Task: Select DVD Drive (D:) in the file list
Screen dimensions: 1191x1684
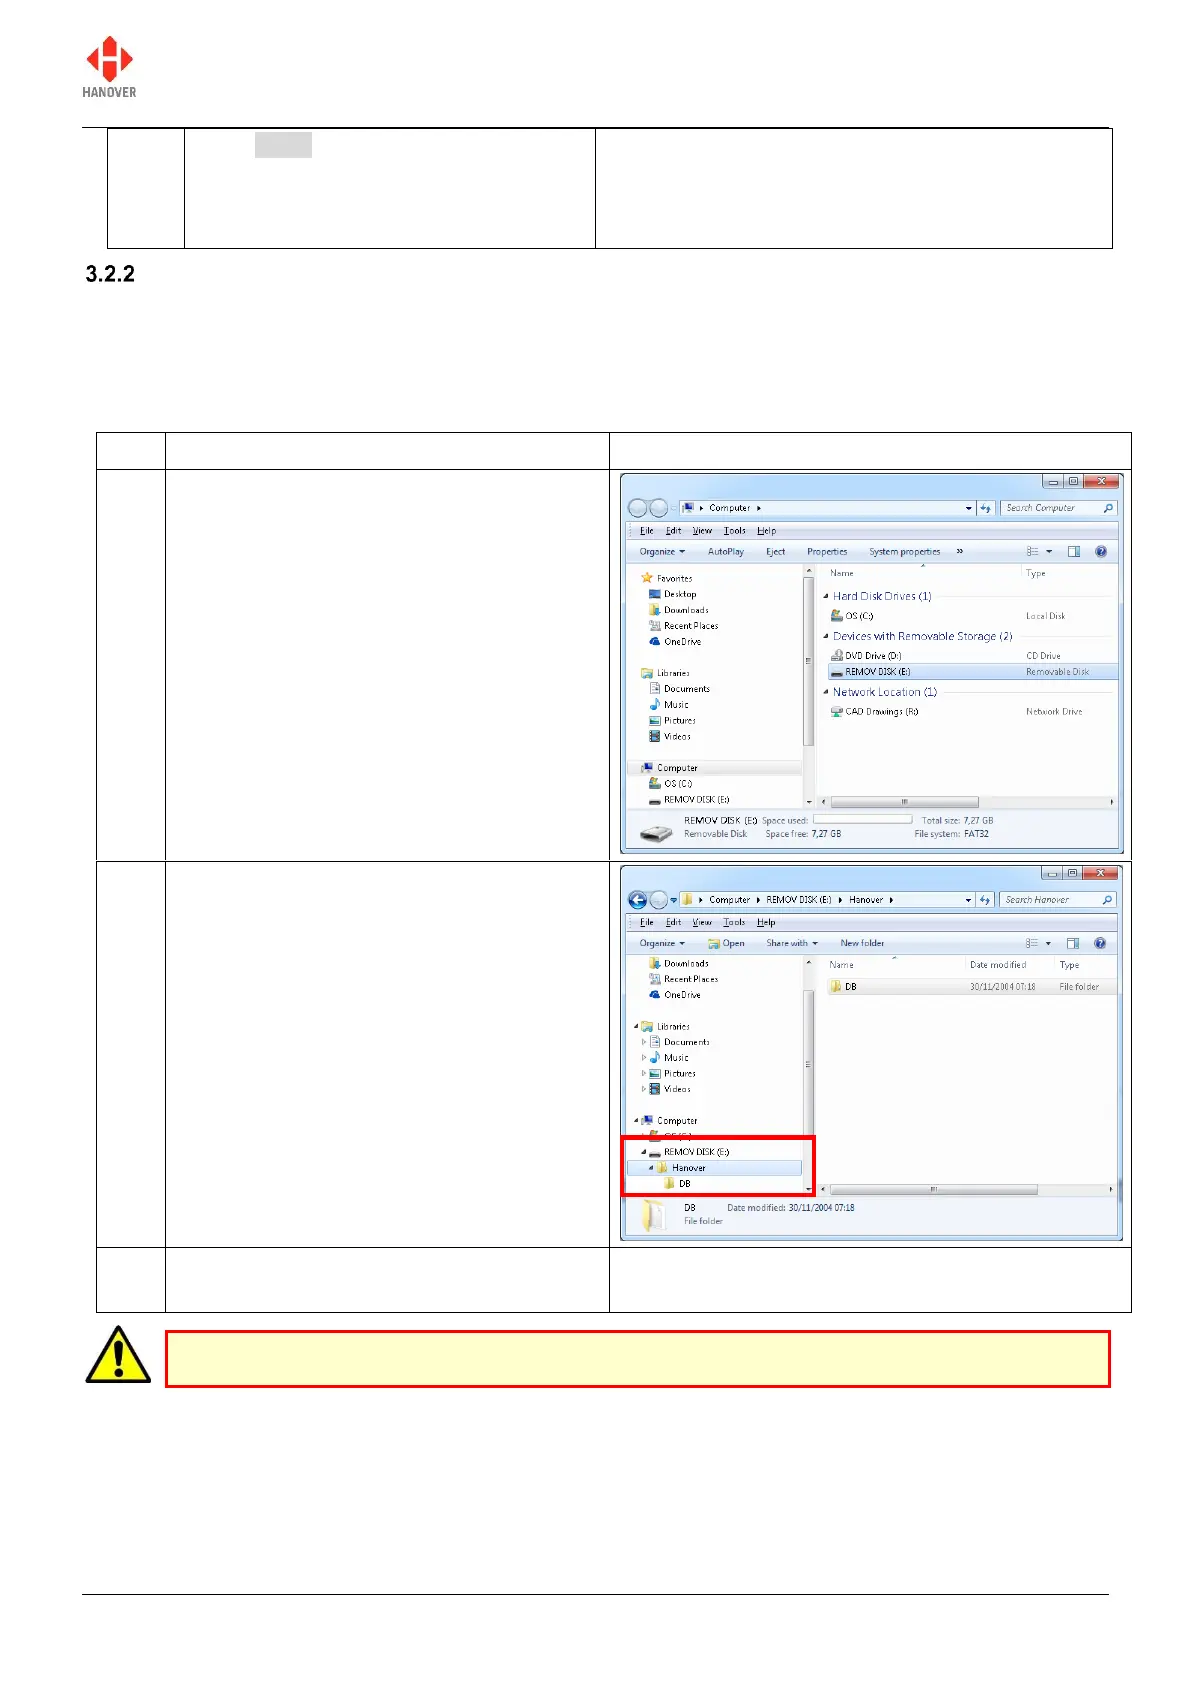Action: (x=865, y=656)
